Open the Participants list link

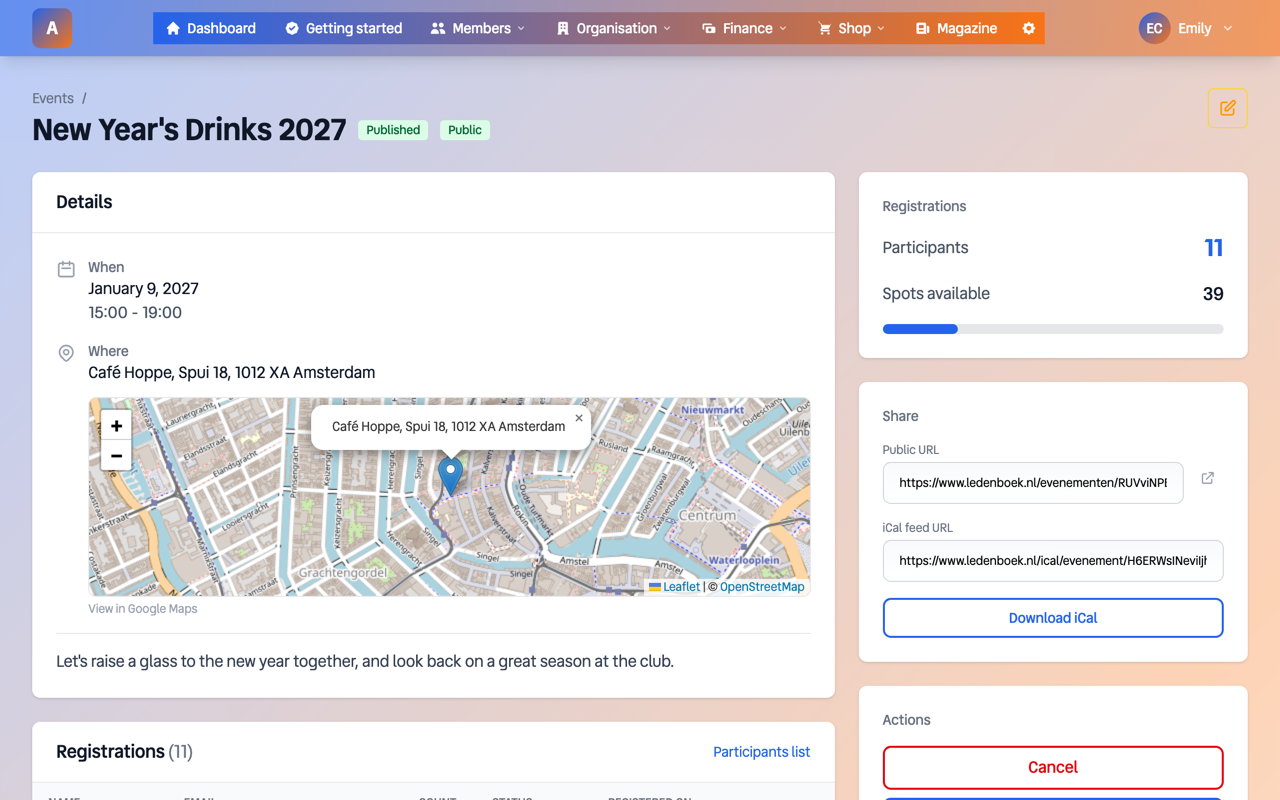point(761,752)
